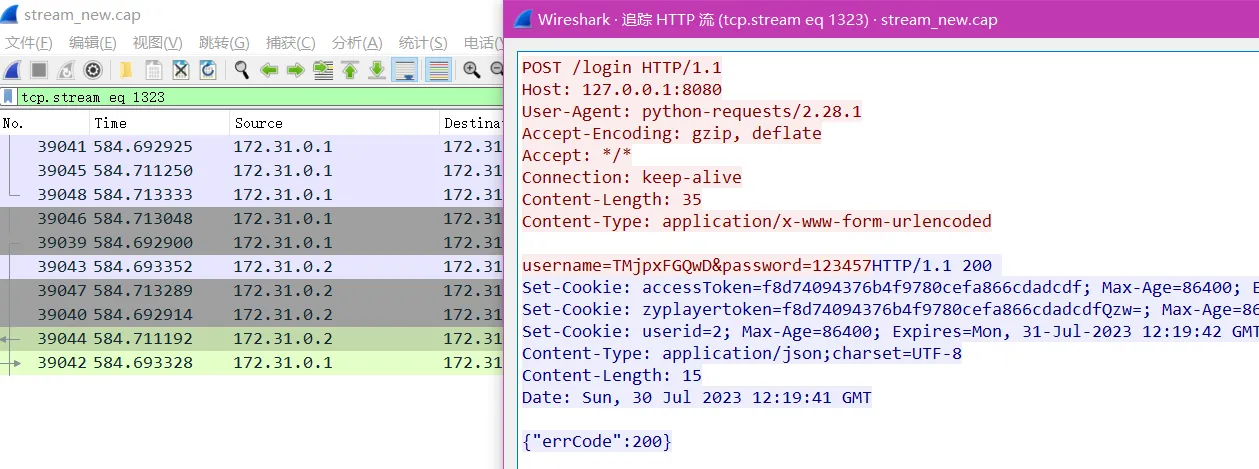Click the open capture file folder icon
Viewport: 1259px width, 469px height.
pyautogui.click(x=126, y=70)
